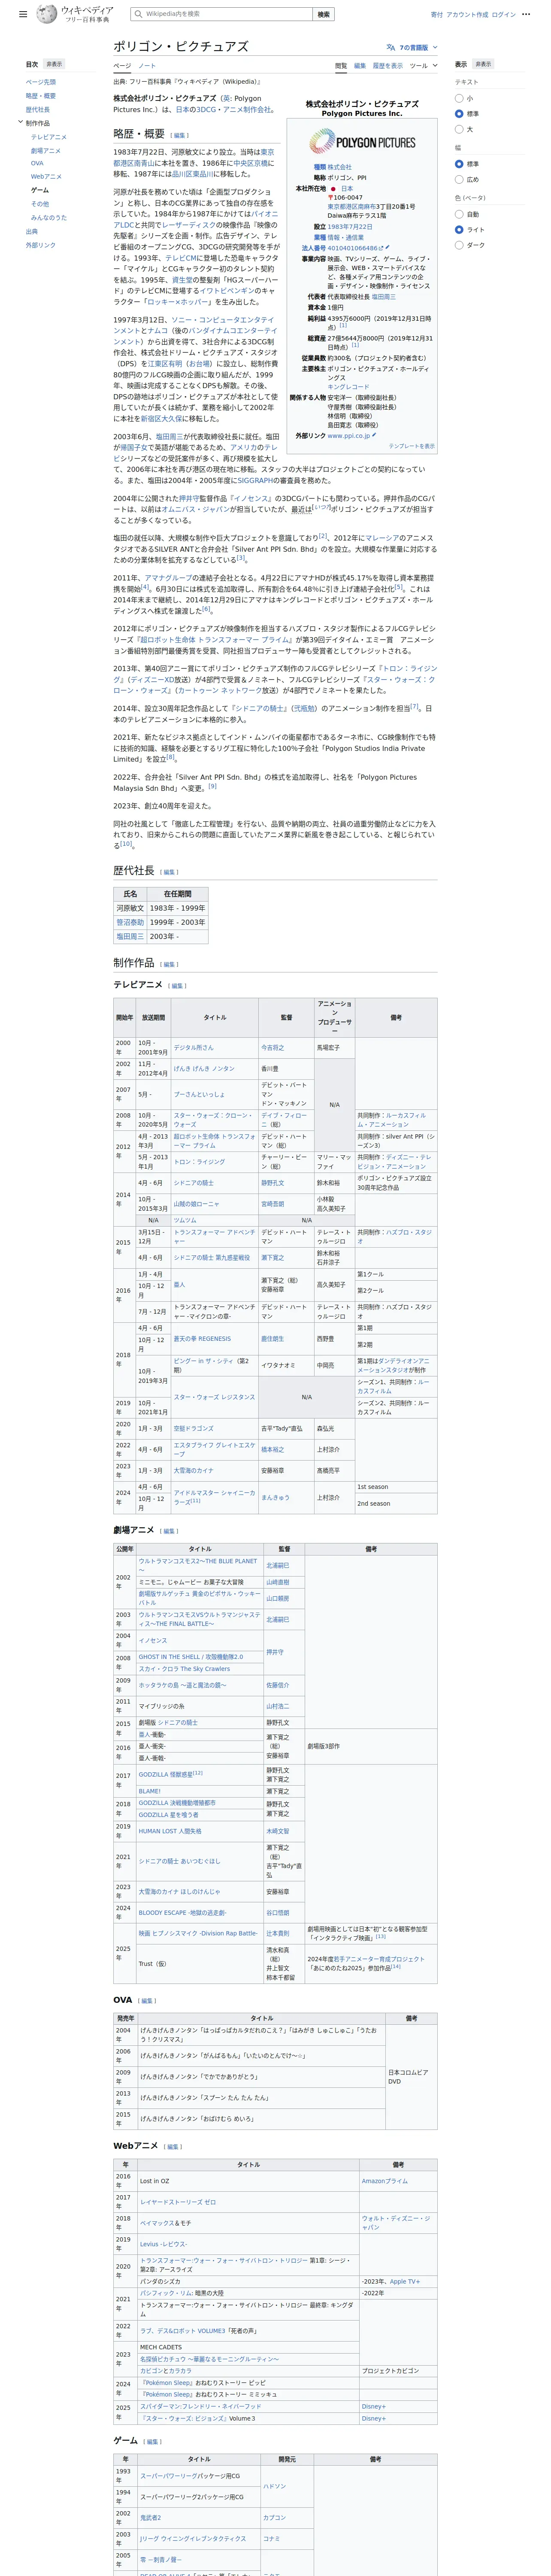
Task: Jump to OVA in contents
Action: click(x=37, y=163)
